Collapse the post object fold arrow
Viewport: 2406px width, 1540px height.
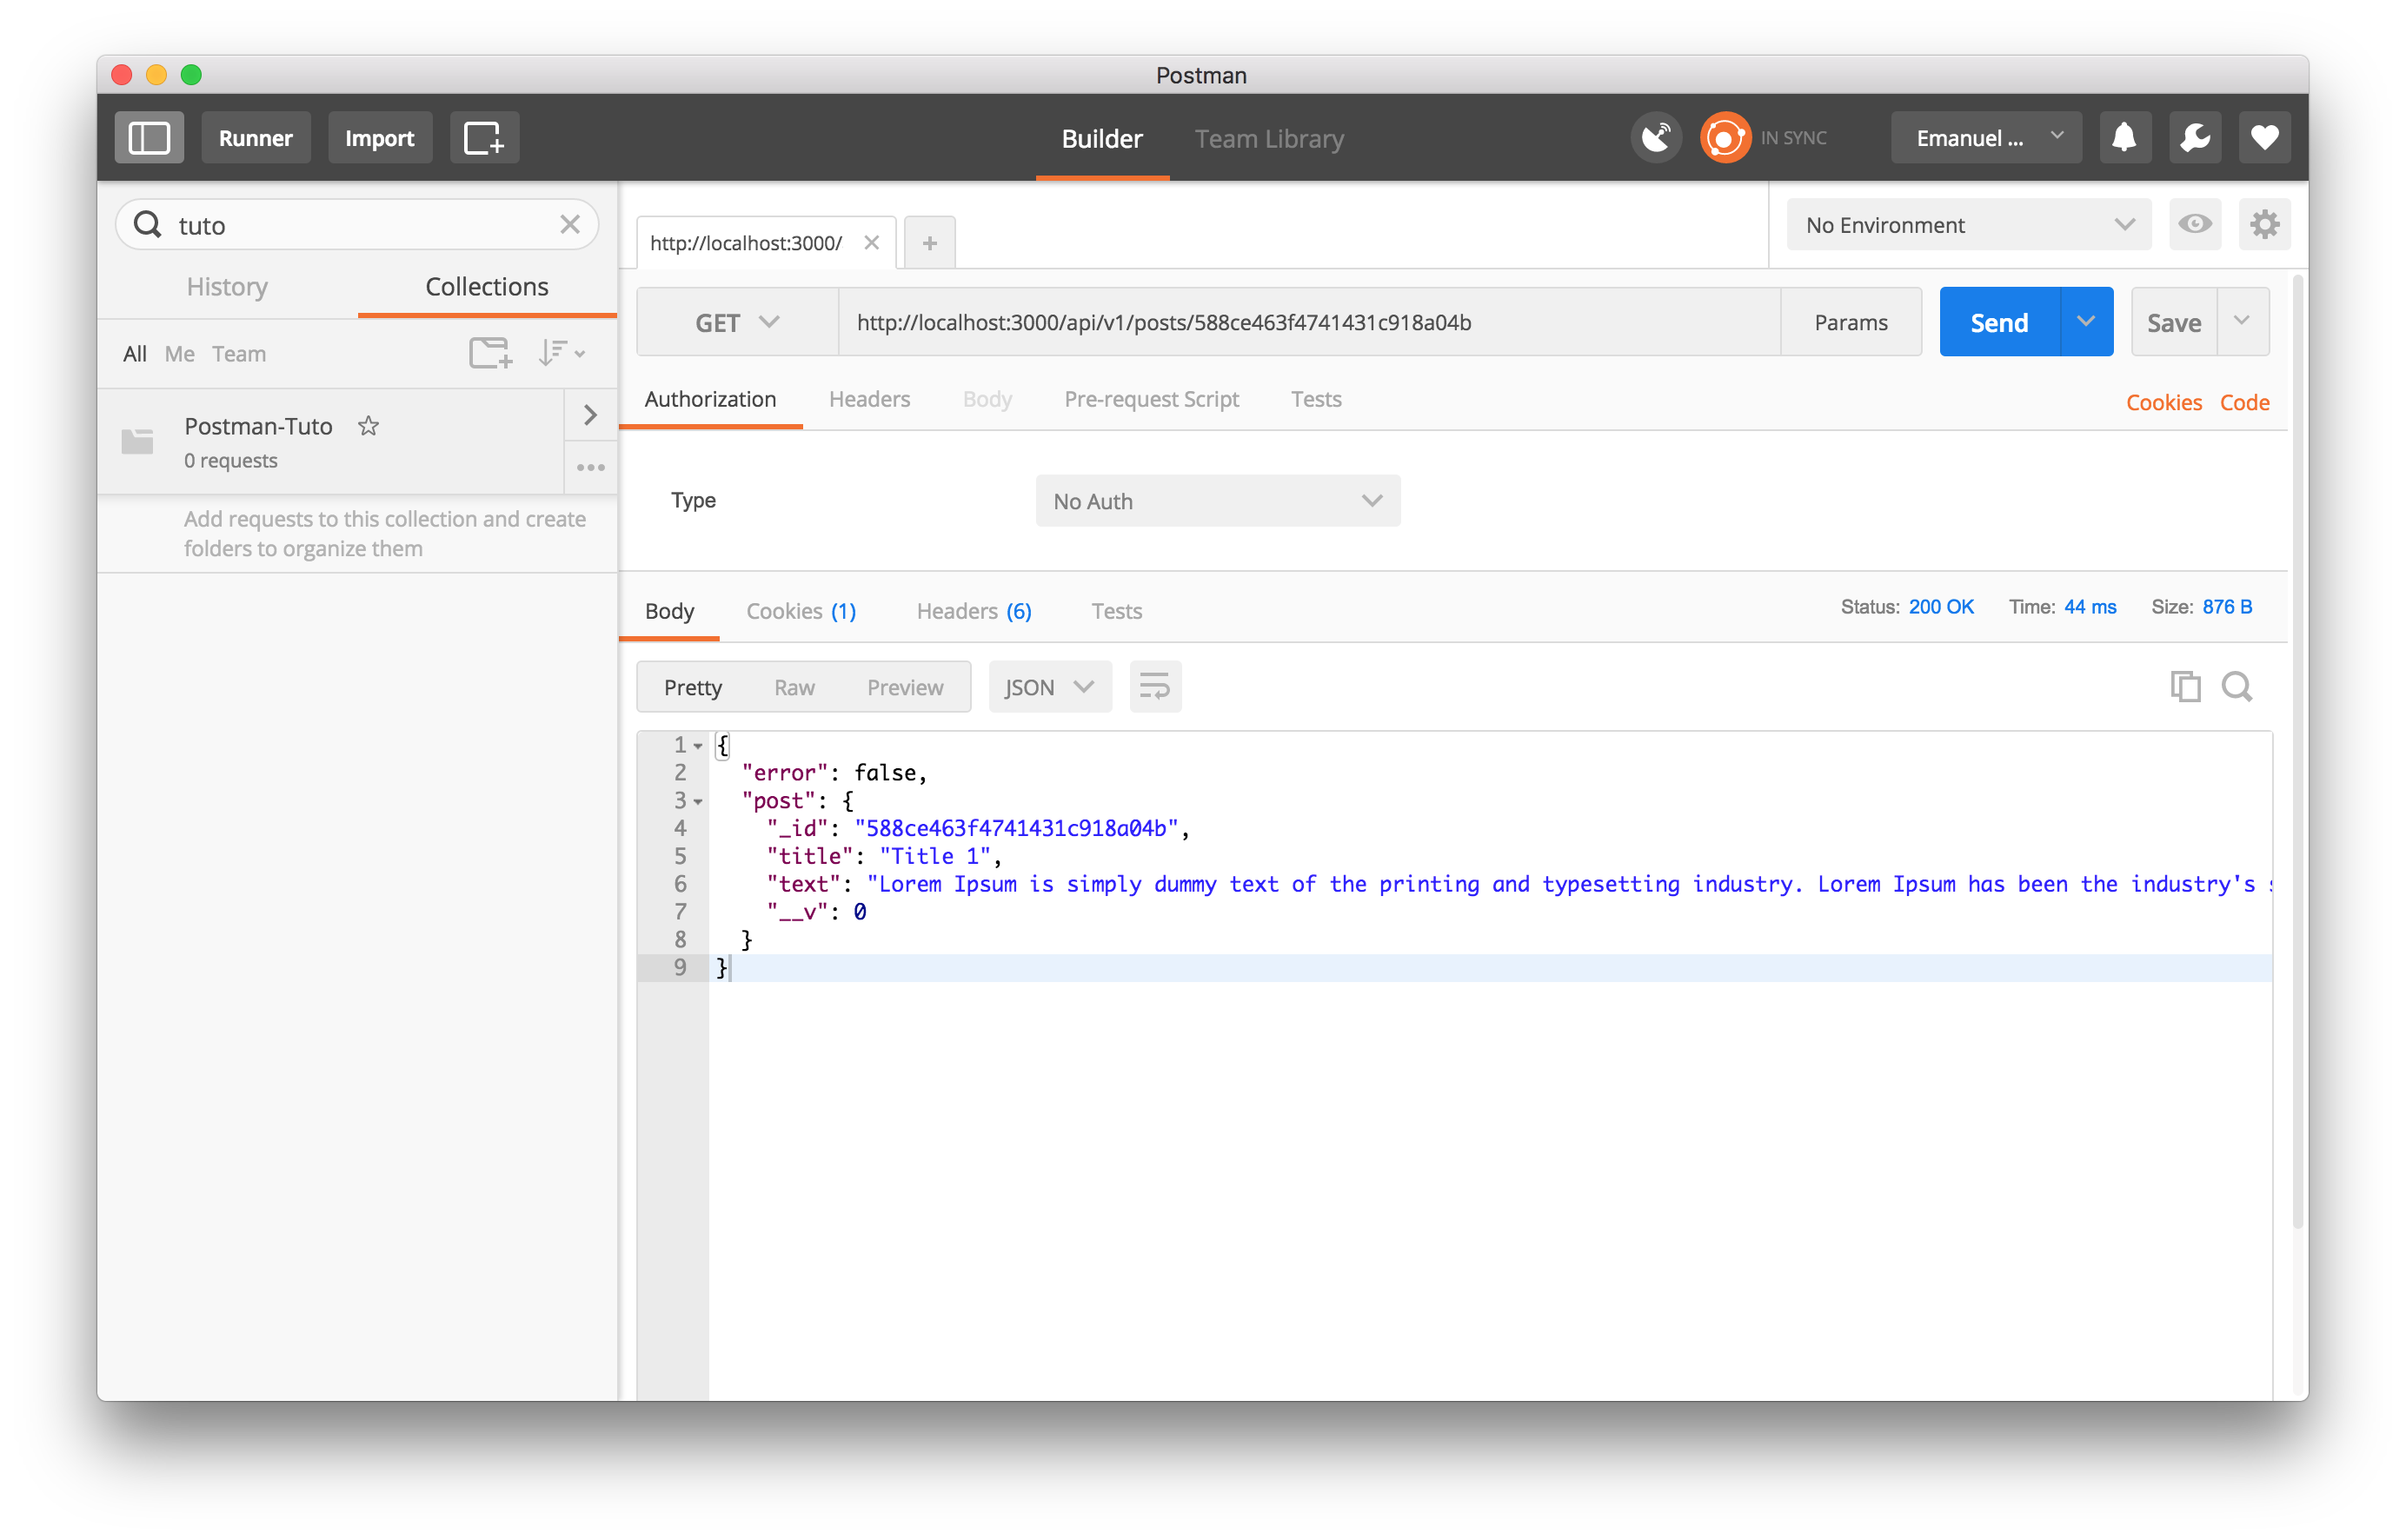[x=698, y=802]
